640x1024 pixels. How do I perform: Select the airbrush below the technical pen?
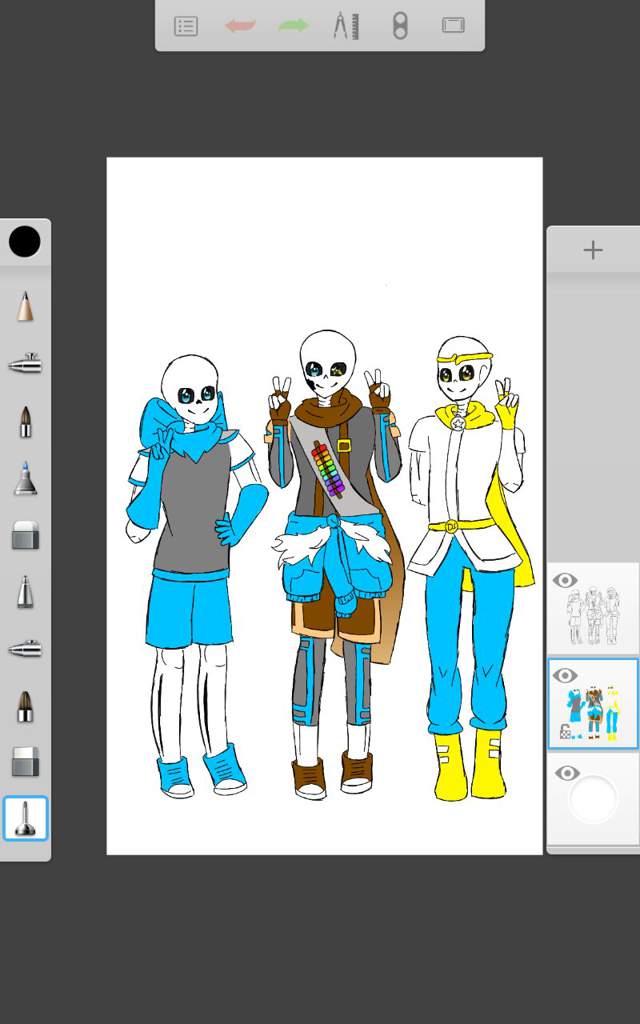(25, 648)
